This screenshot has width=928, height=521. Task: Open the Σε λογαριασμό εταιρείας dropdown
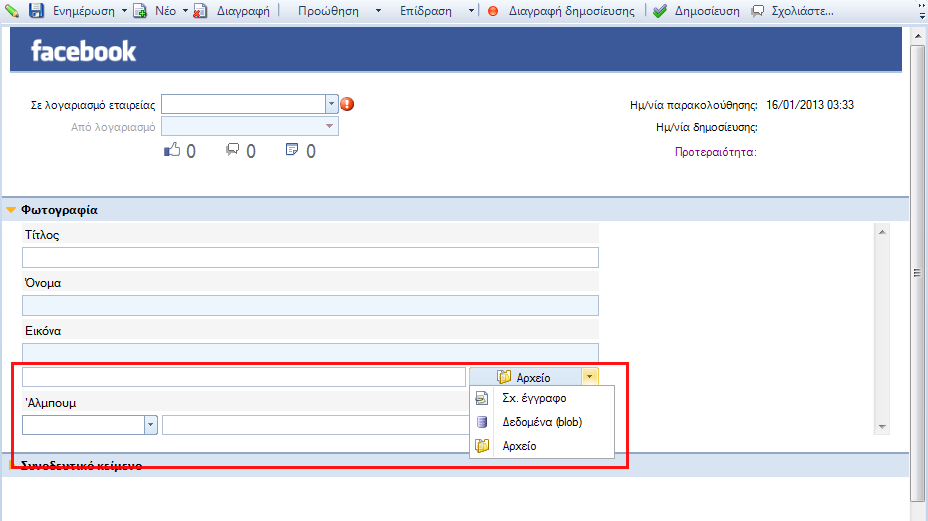tap(331, 104)
